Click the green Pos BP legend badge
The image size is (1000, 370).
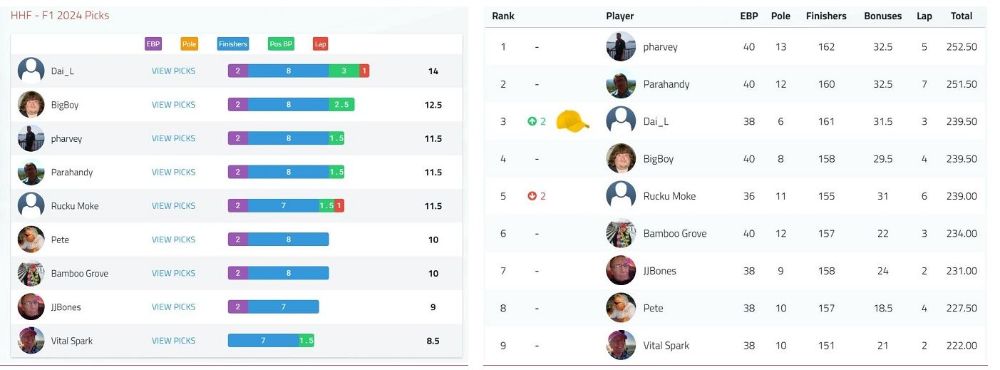pos(281,44)
